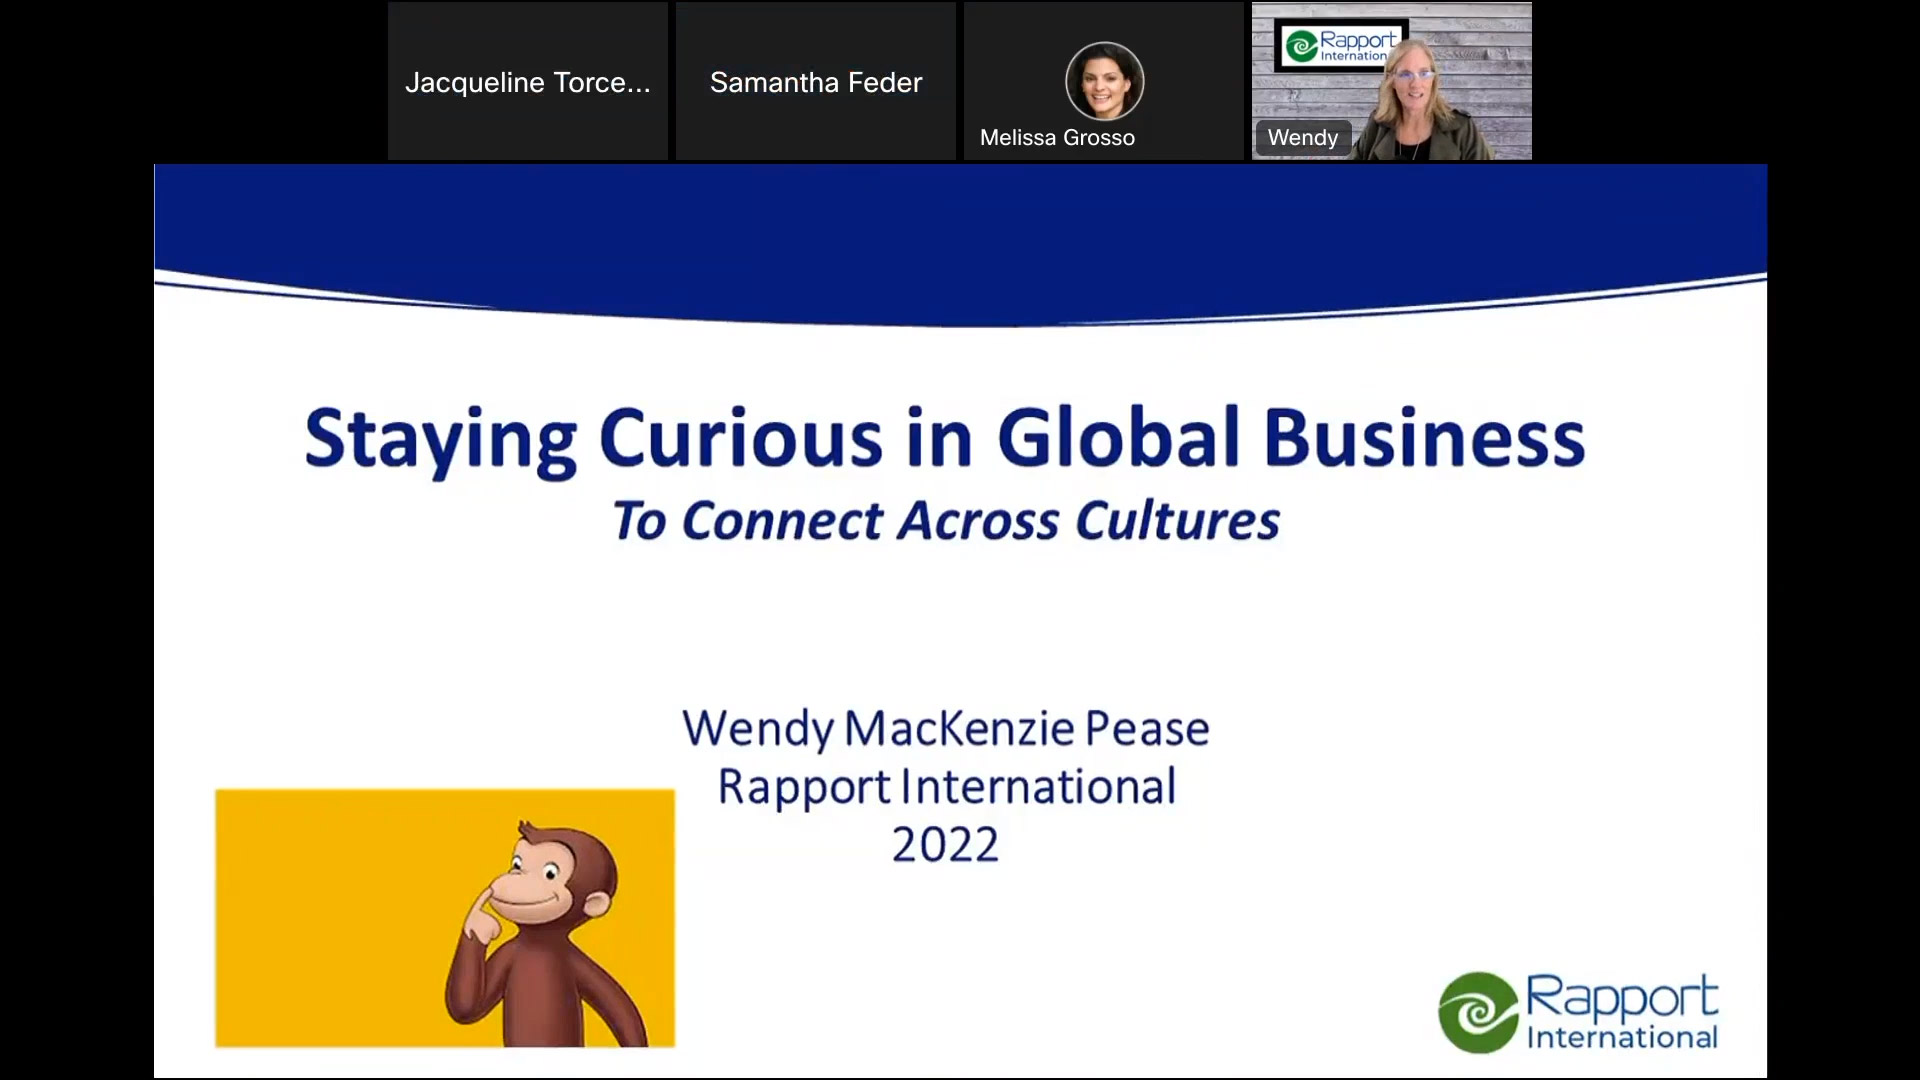Image resolution: width=1920 pixels, height=1080 pixels.
Task: Click 'Rapport International' text under presenter name
Action: (x=946, y=787)
